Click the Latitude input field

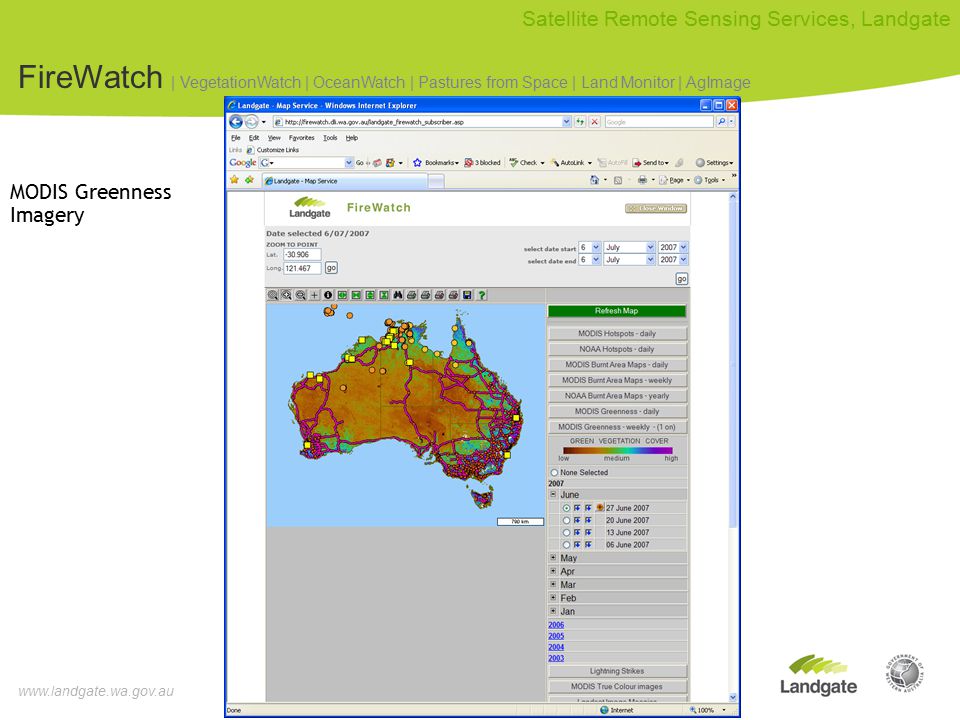(302, 255)
